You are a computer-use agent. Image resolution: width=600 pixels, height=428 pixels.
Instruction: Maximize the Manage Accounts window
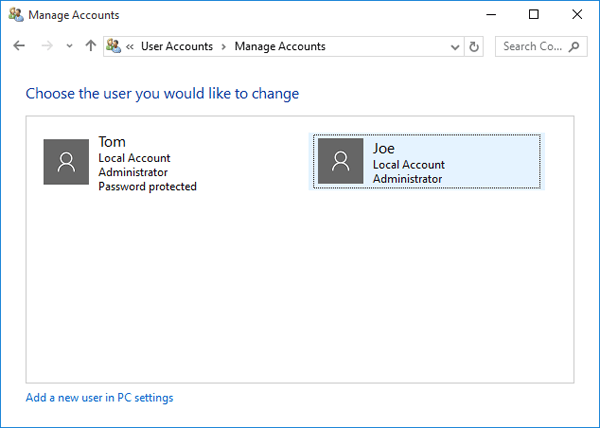[534, 15]
